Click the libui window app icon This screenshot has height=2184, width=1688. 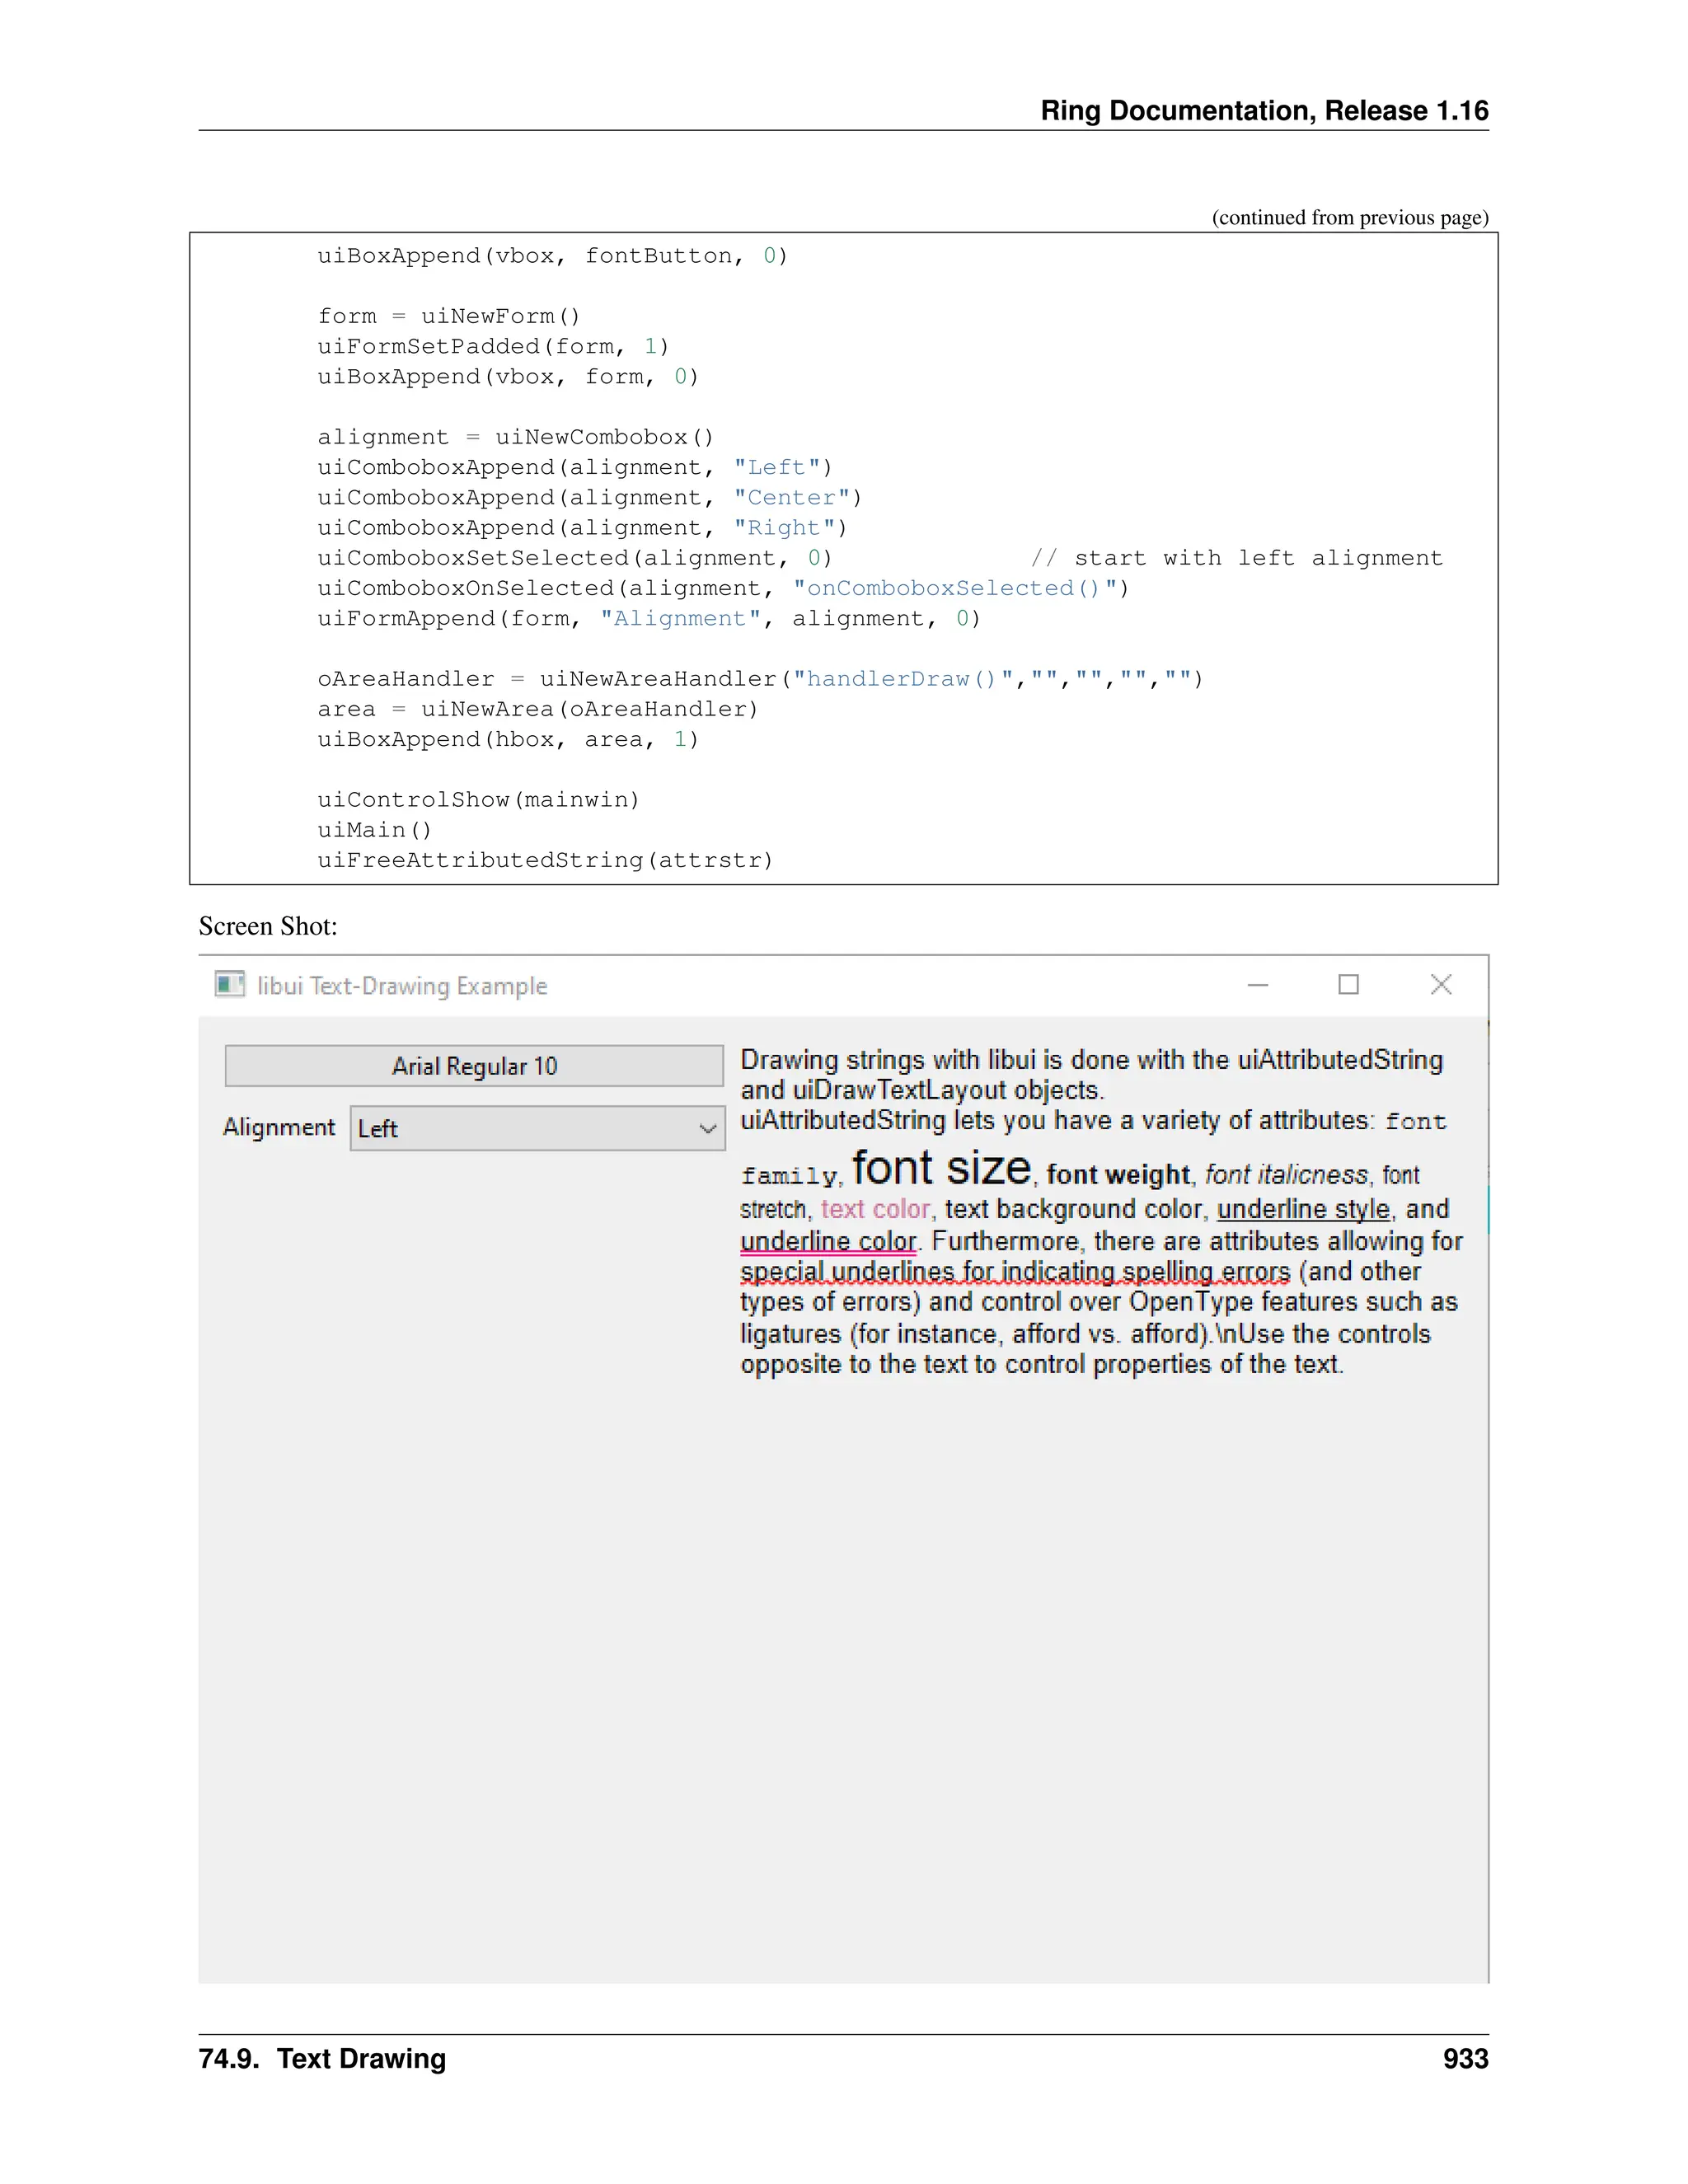[x=230, y=985]
